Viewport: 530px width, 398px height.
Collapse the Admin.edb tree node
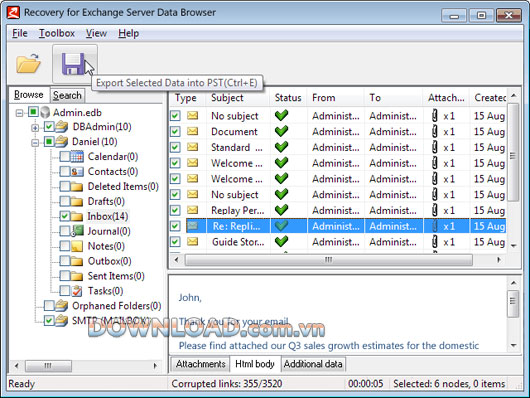pos(19,113)
